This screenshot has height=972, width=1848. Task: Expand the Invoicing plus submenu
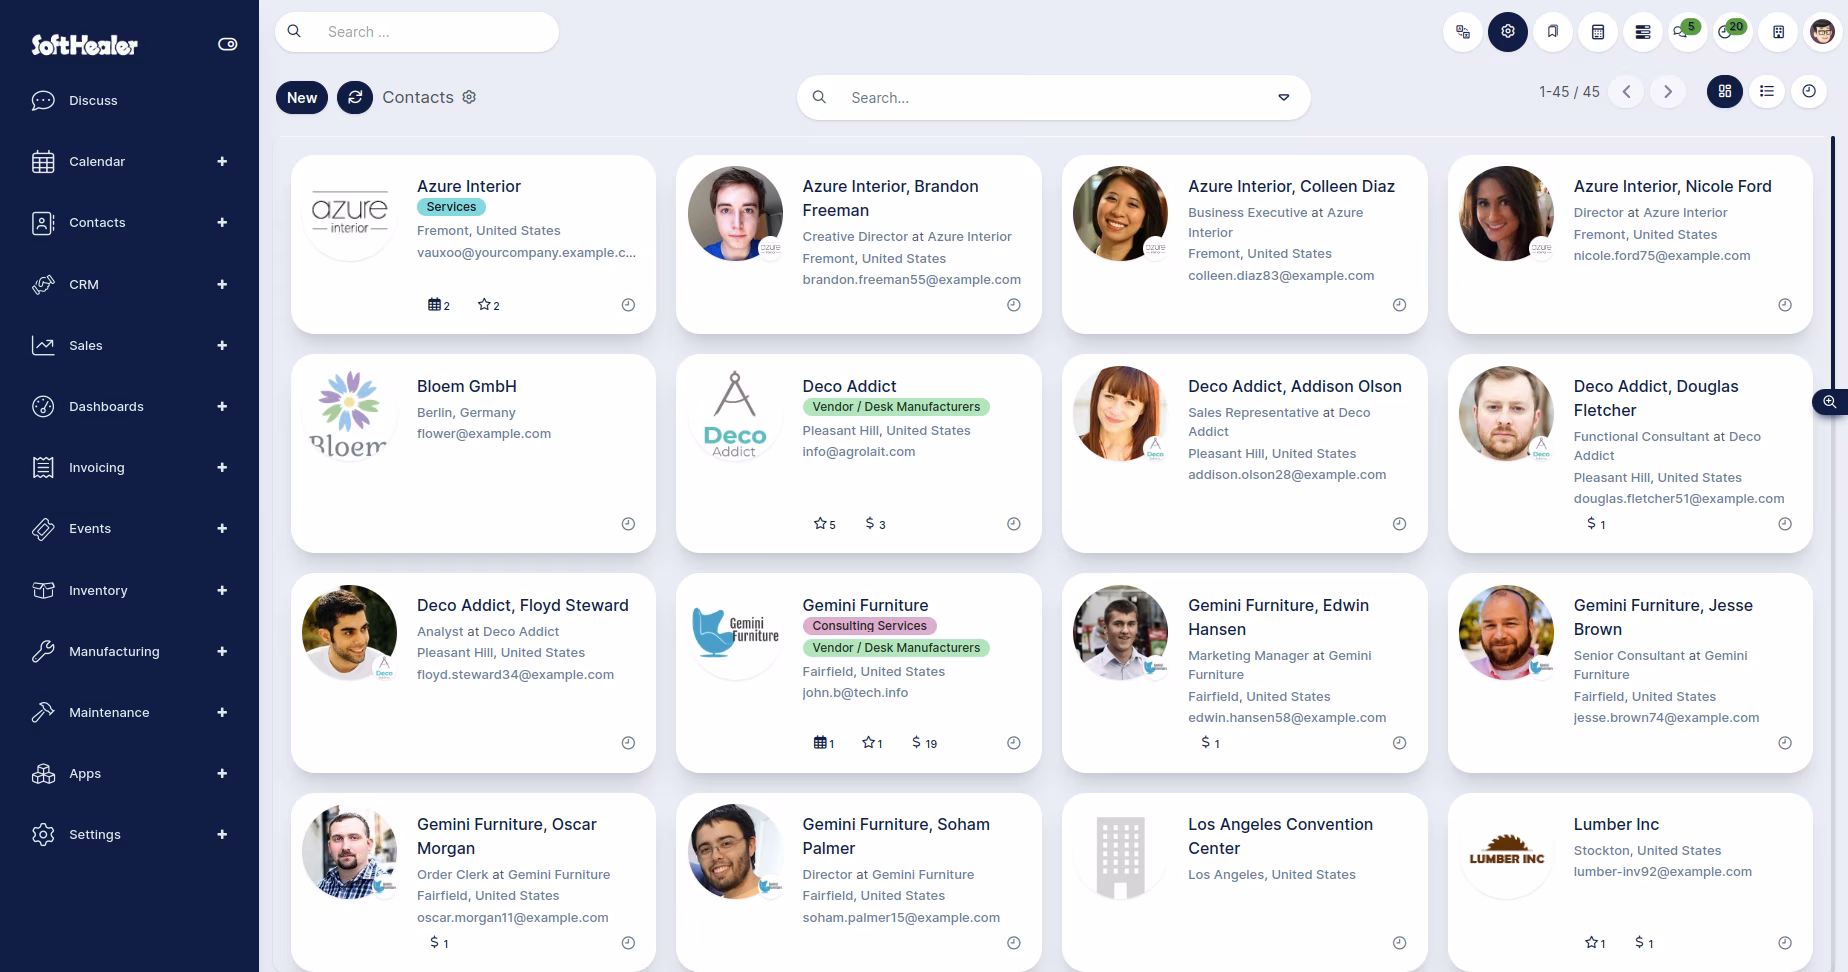coord(222,467)
